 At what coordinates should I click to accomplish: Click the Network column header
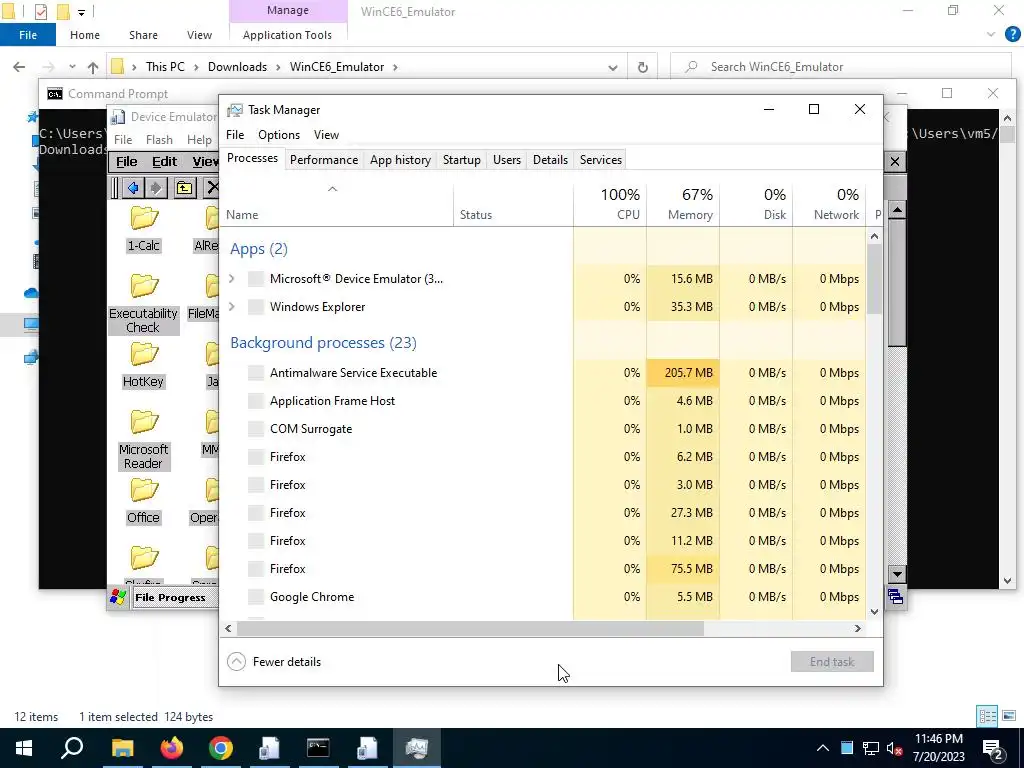coord(829,204)
